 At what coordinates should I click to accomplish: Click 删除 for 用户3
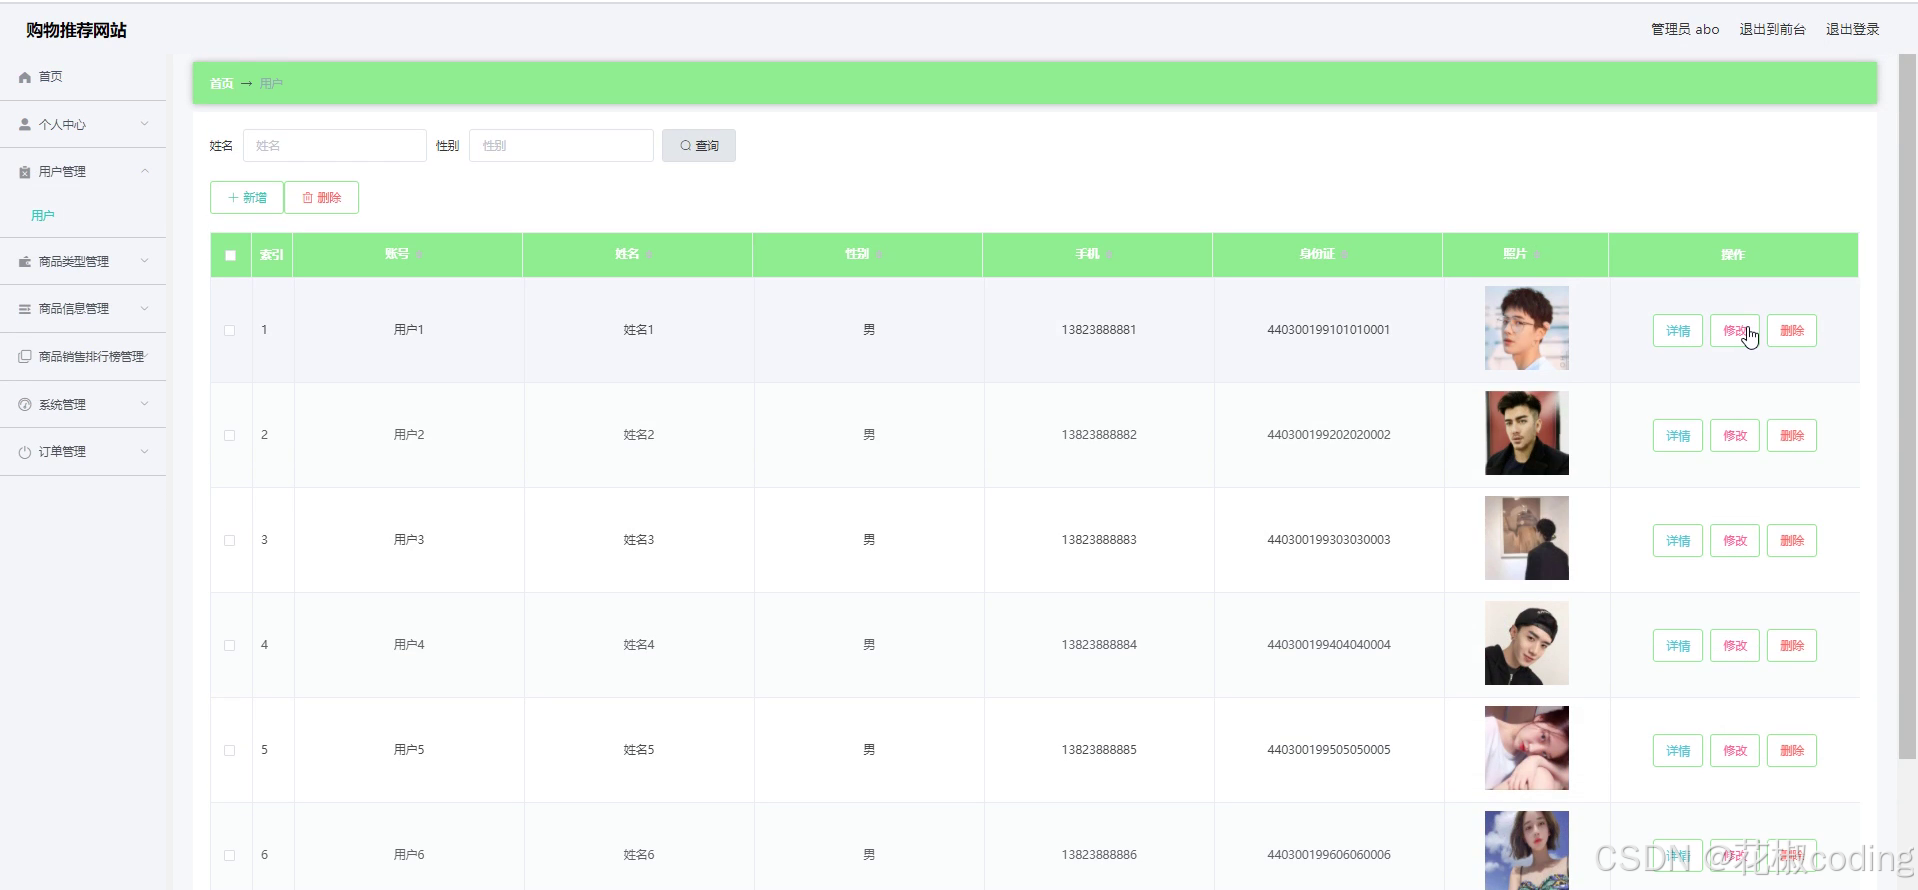click(1792, 541)
